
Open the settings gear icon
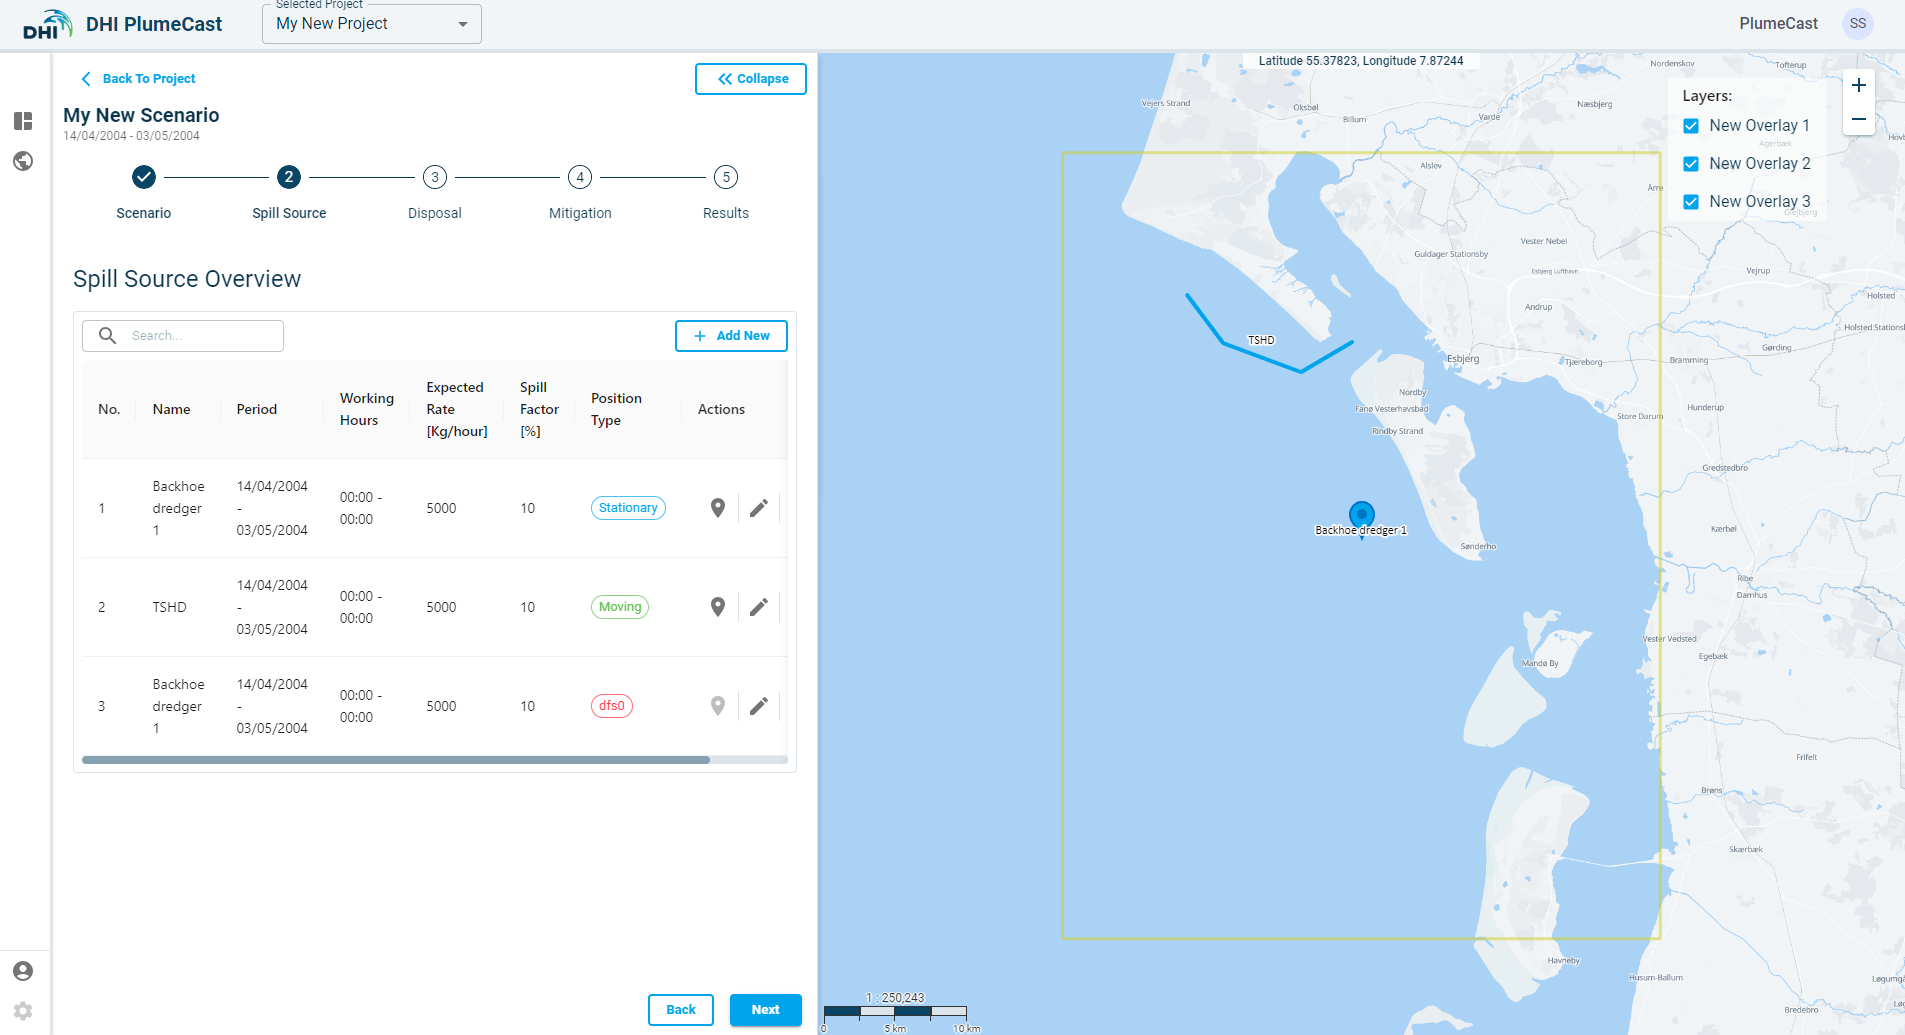pos(23,1011)
